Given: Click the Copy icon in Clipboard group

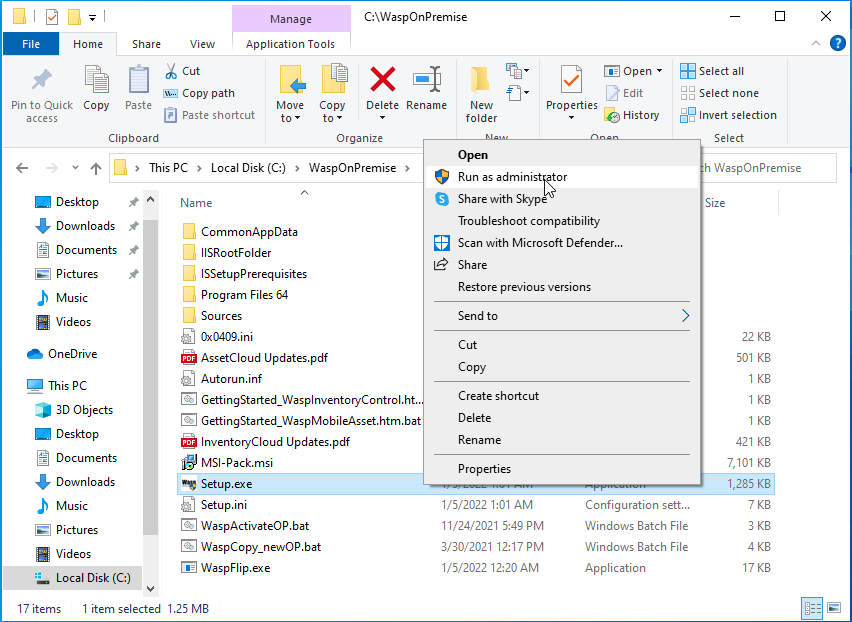Looking at the screenshot, I should (96, 80).
